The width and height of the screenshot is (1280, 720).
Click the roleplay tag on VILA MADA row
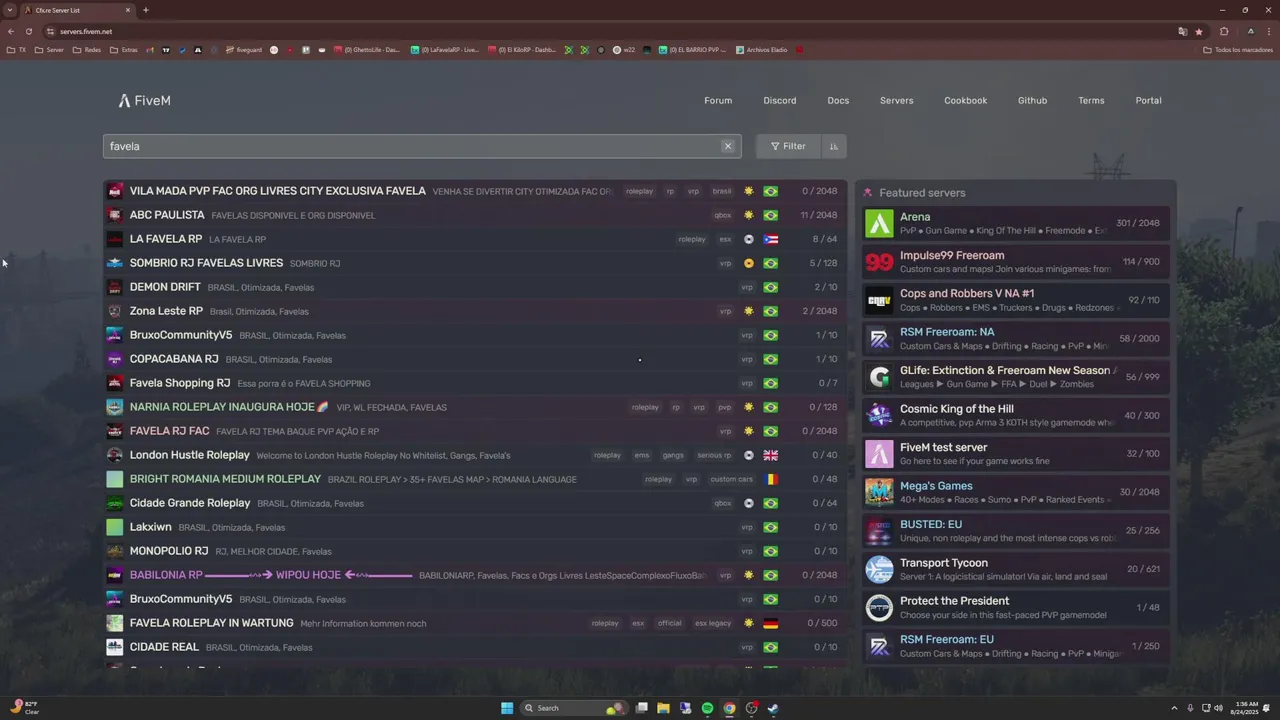click(639, 191)
